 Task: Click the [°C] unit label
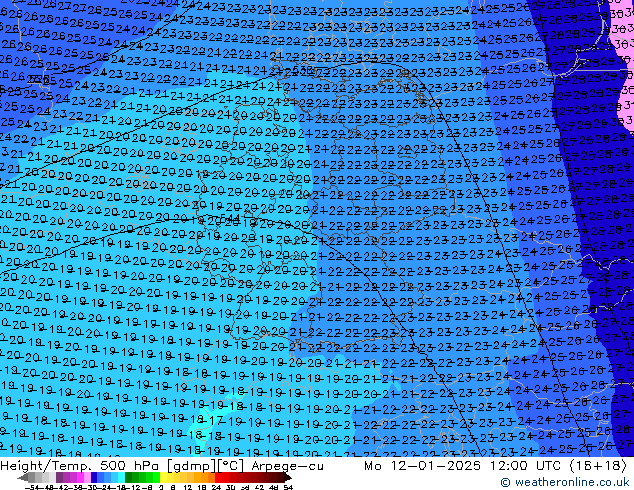[231, 466]
